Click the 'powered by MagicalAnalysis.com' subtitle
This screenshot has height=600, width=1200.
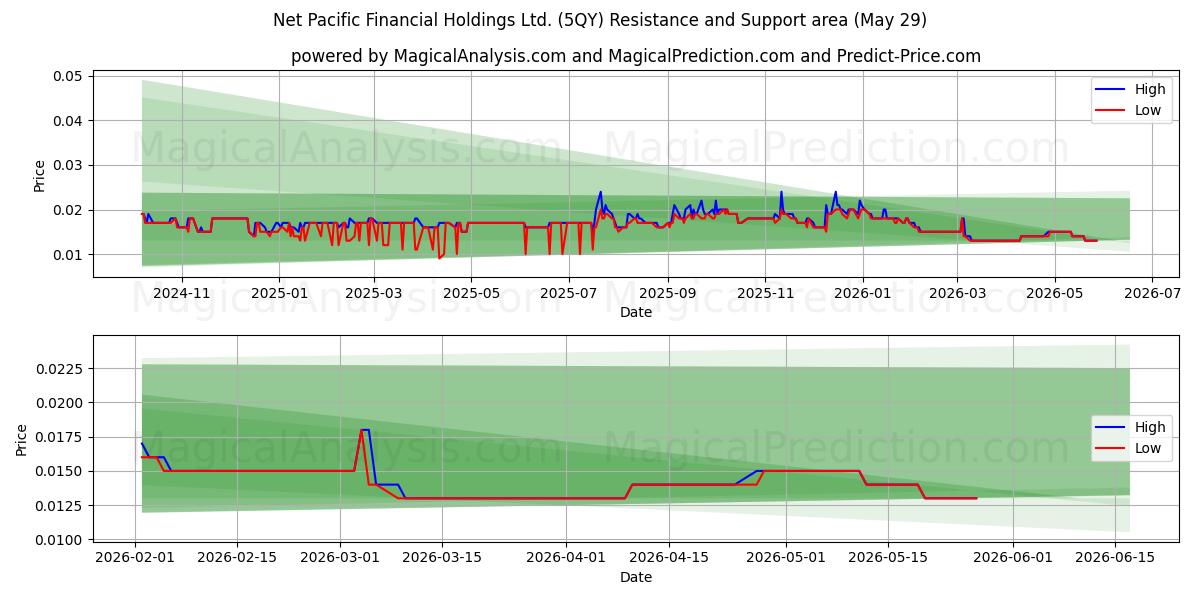tap(636, 56)
